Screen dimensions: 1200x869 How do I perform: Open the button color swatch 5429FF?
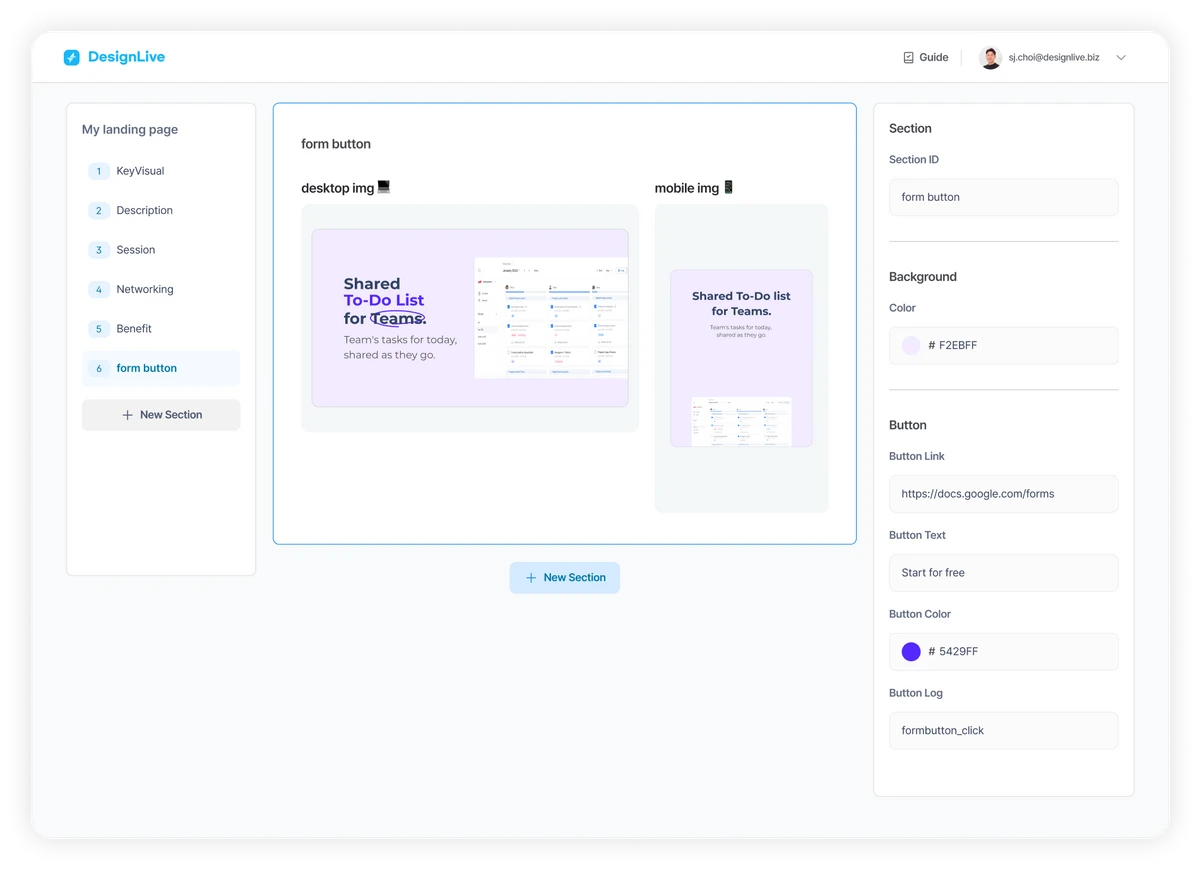coord(911,652)
